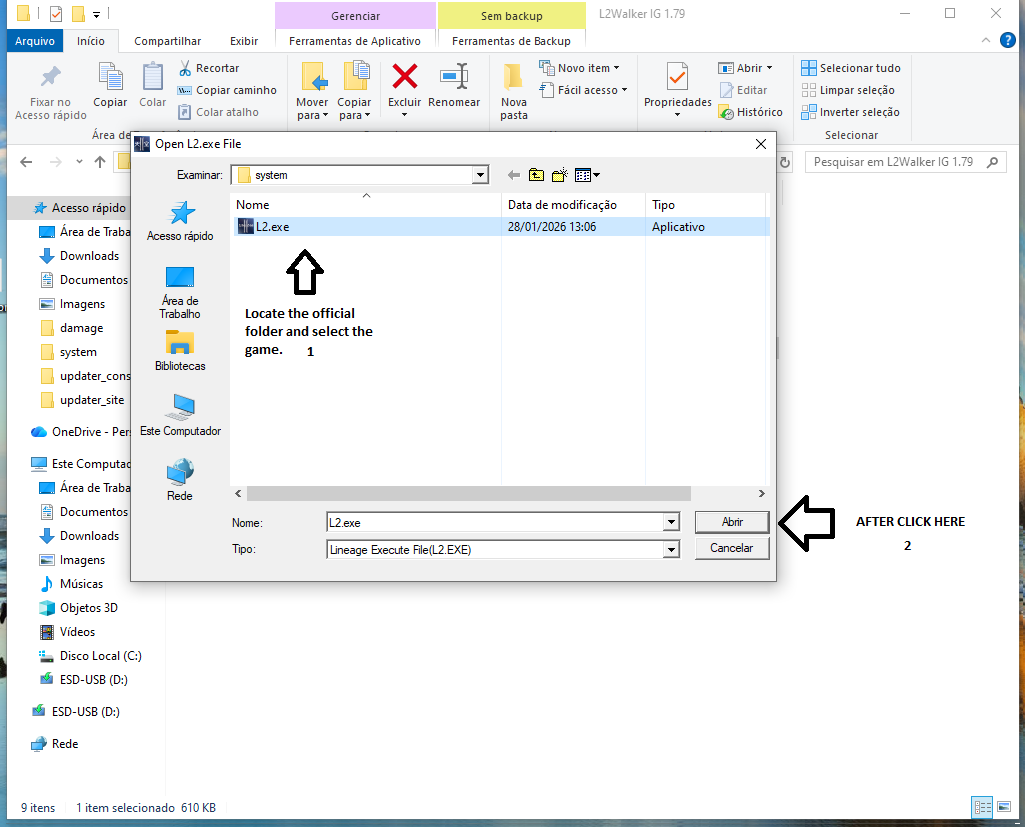The height and width of the screenshot is (827, 1025).
Task: Expand the Tipo file type dropdown arrow
Action: tap(671, 550)
